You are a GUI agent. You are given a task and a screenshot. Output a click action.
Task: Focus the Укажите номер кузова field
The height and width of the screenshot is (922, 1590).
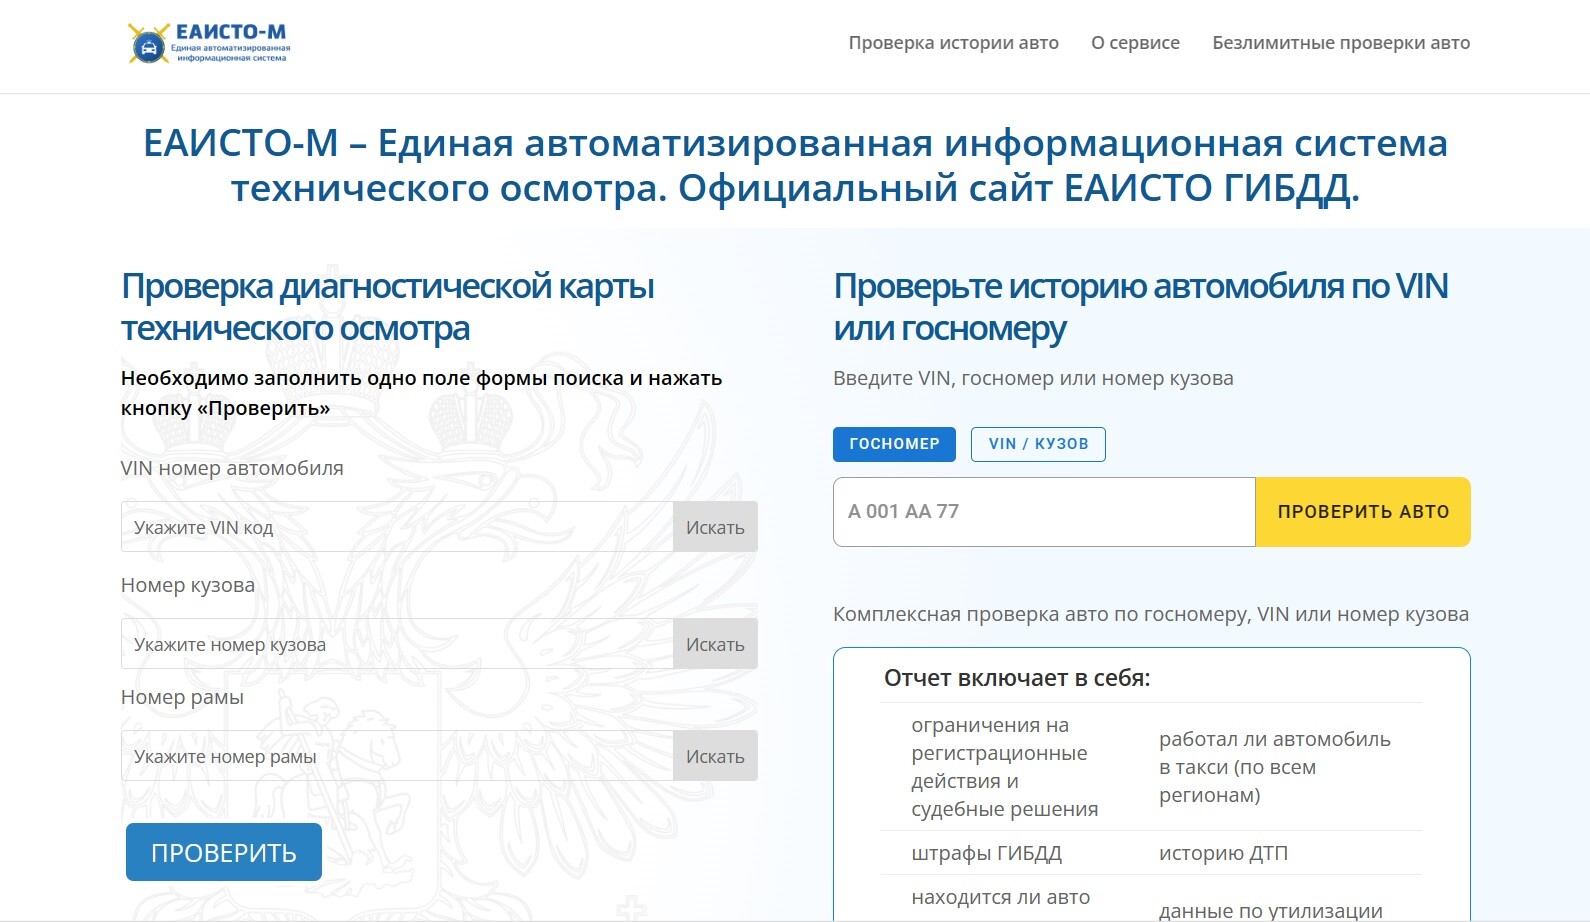coord(397,644)
